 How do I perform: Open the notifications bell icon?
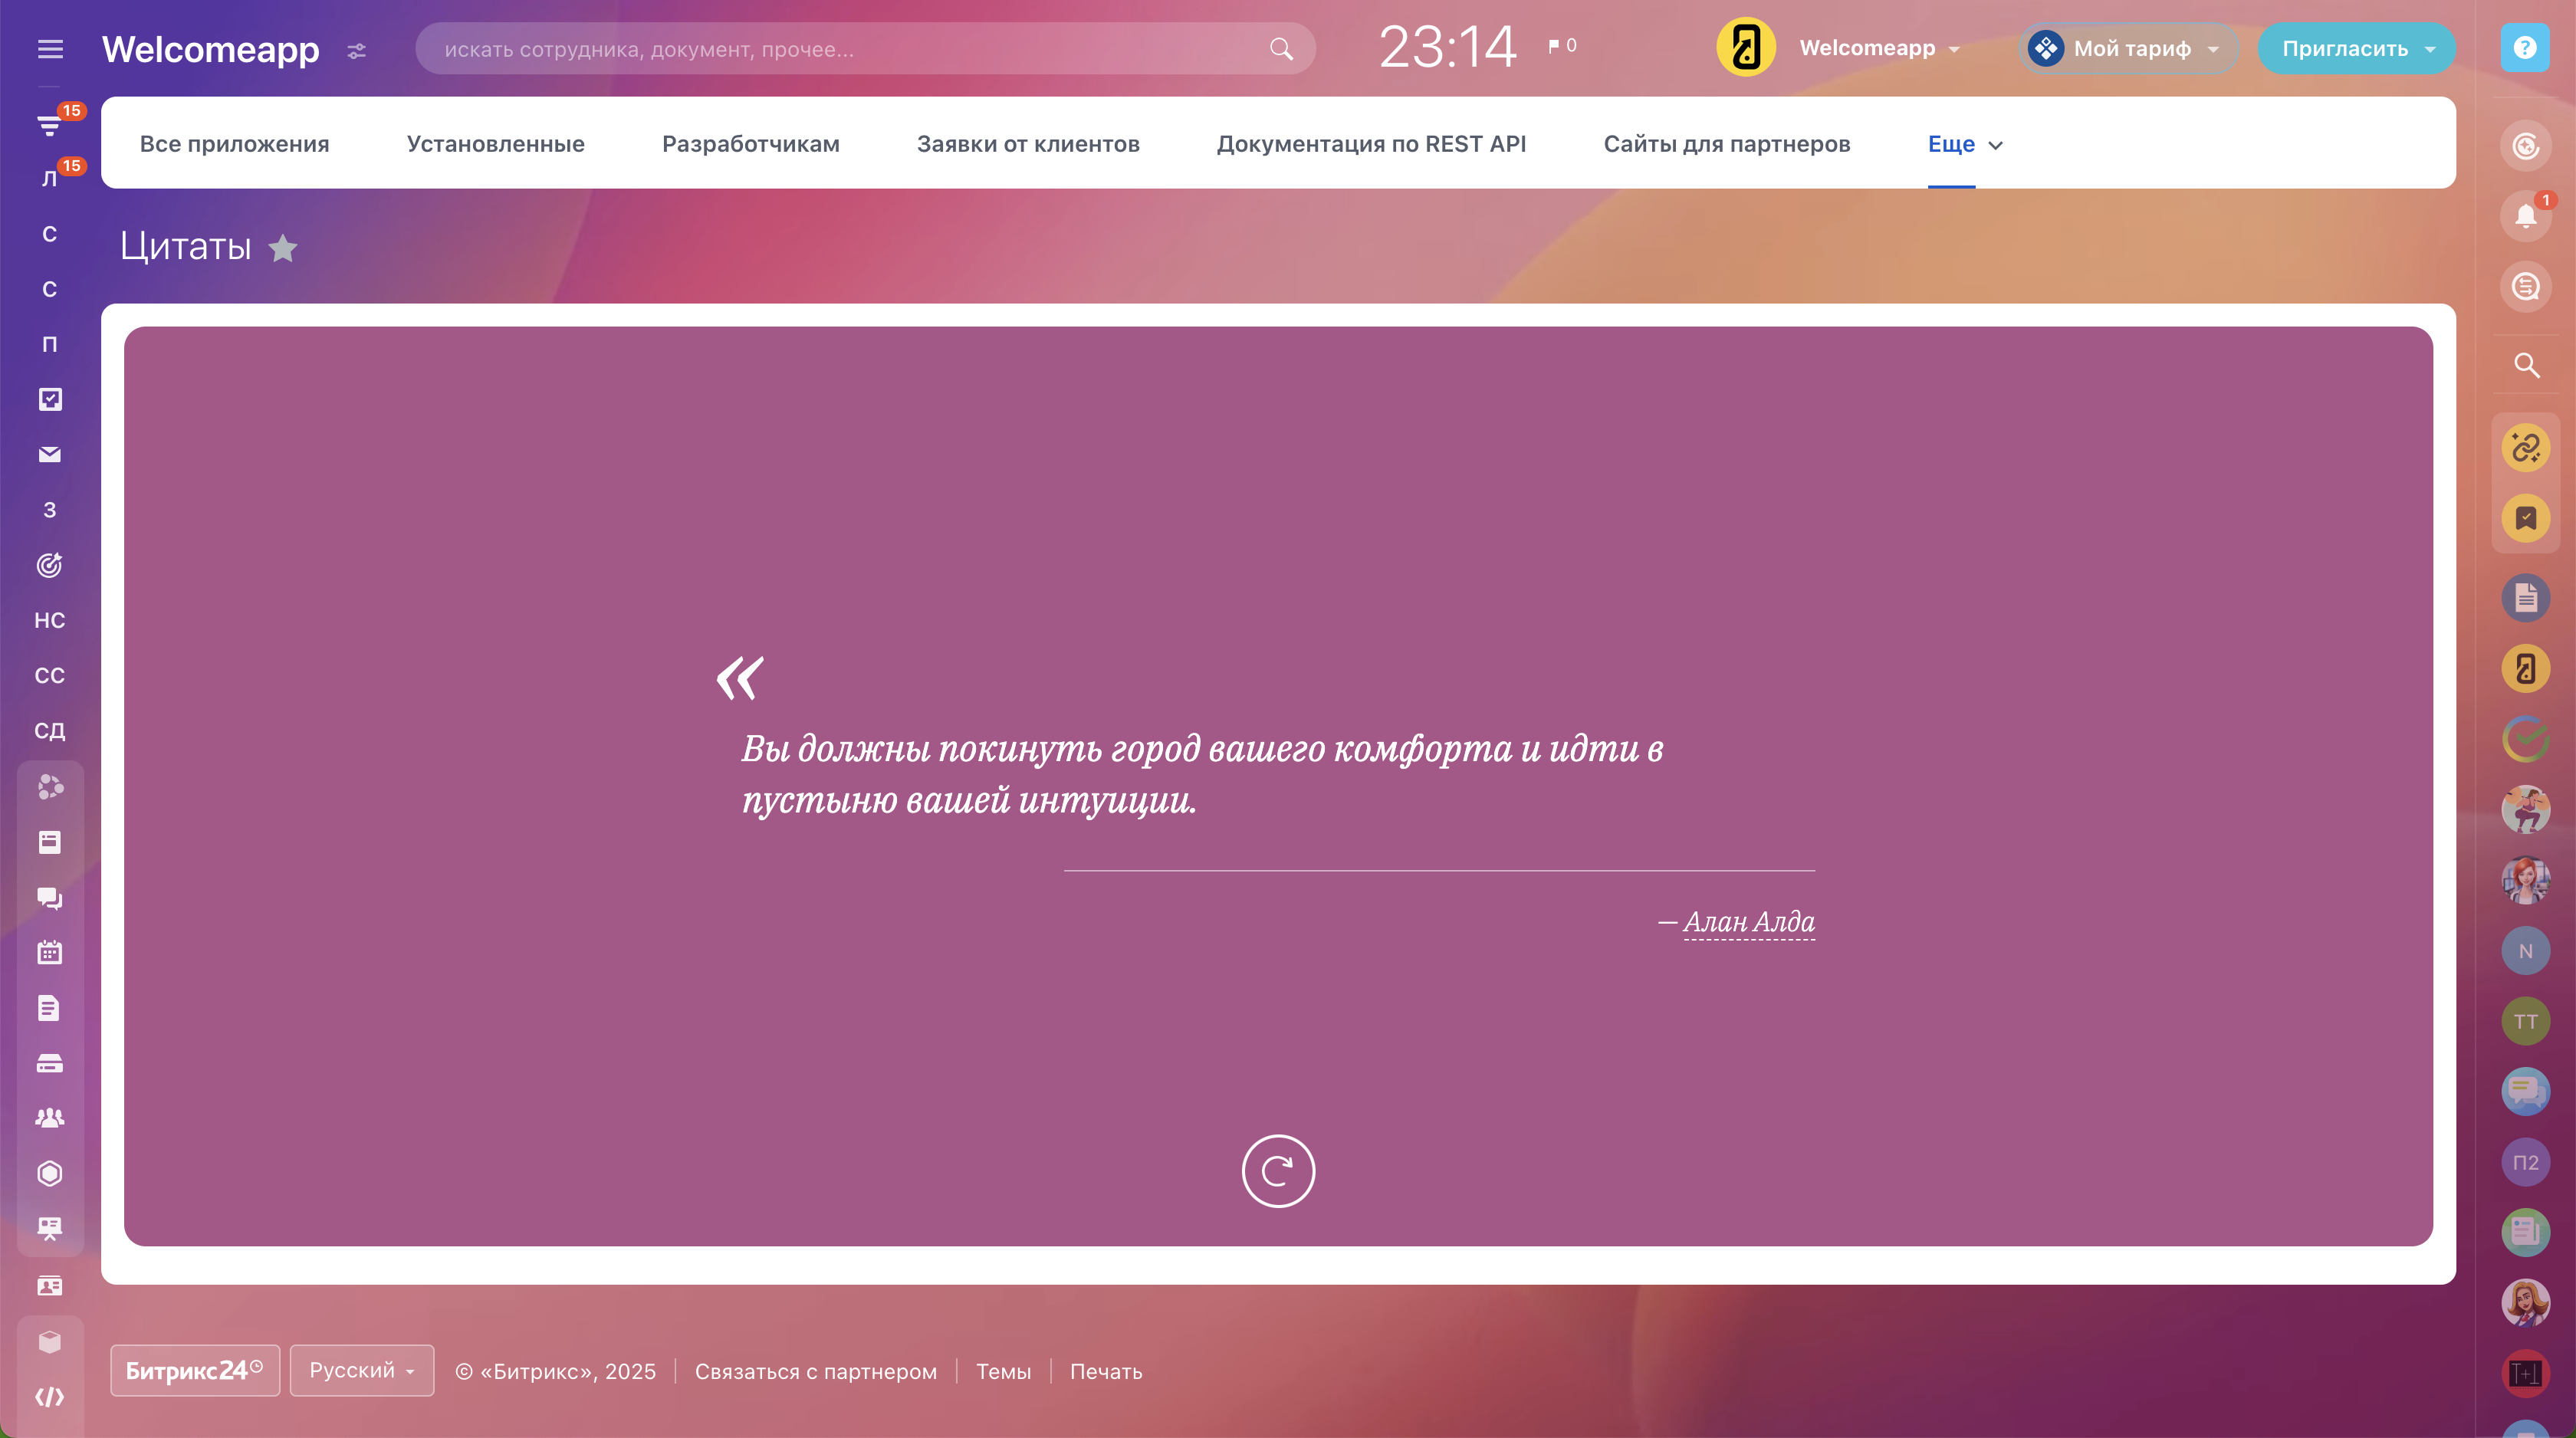pyautogui.click(x=2525, y=216)
